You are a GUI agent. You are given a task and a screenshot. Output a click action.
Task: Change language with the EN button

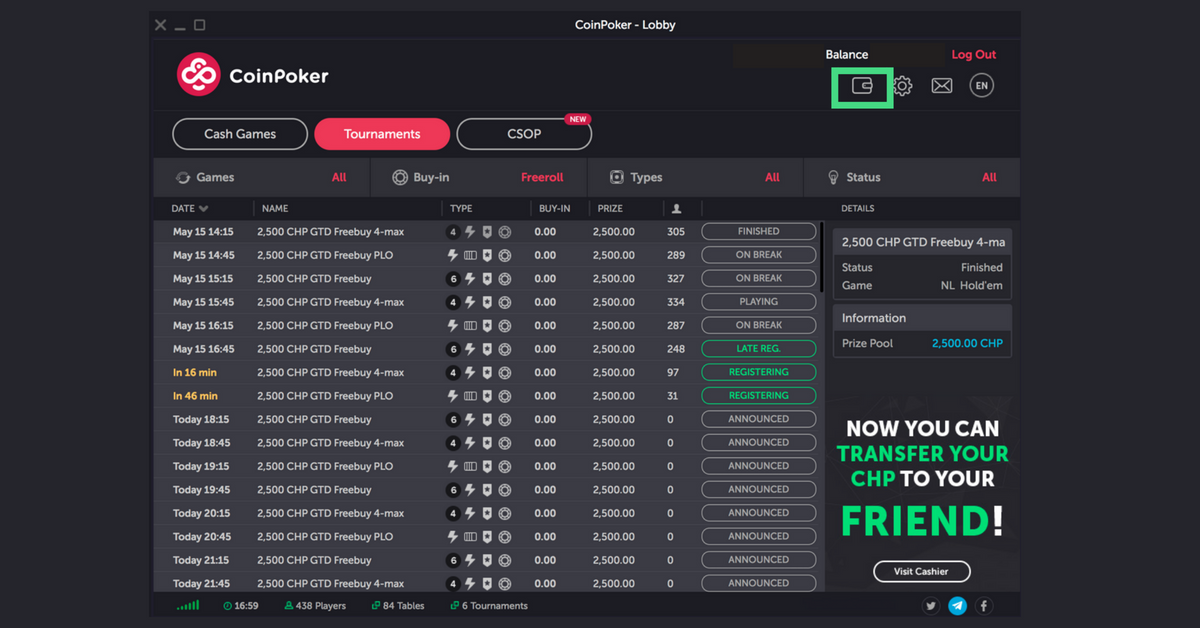click(x=982, y=86)
